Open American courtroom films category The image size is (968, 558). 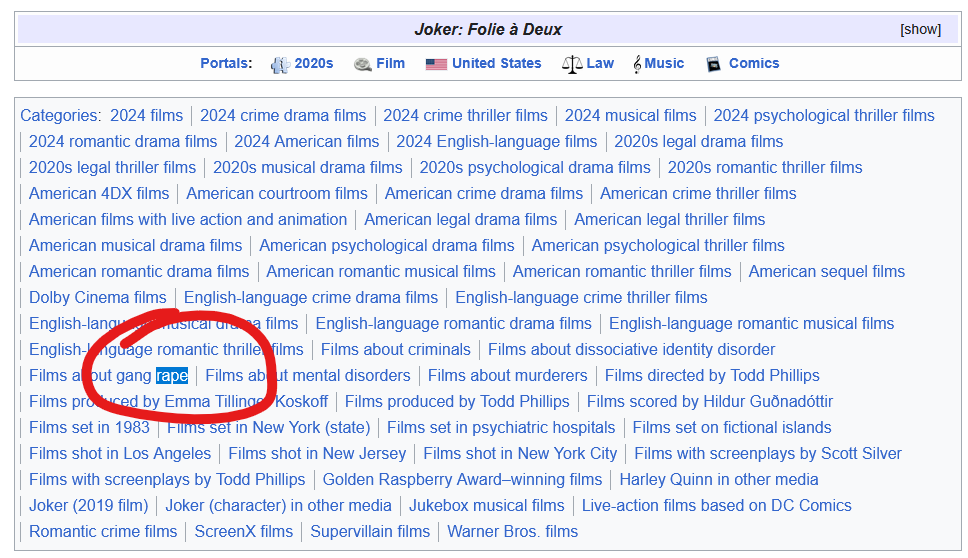(x=277, y=193)
